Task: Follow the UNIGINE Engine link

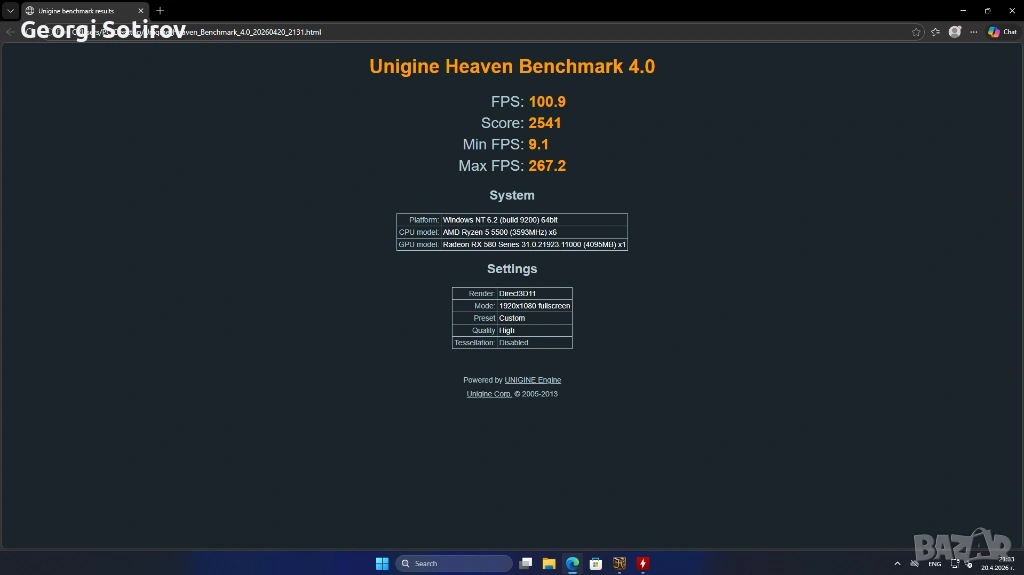Action: pos(532,380)
